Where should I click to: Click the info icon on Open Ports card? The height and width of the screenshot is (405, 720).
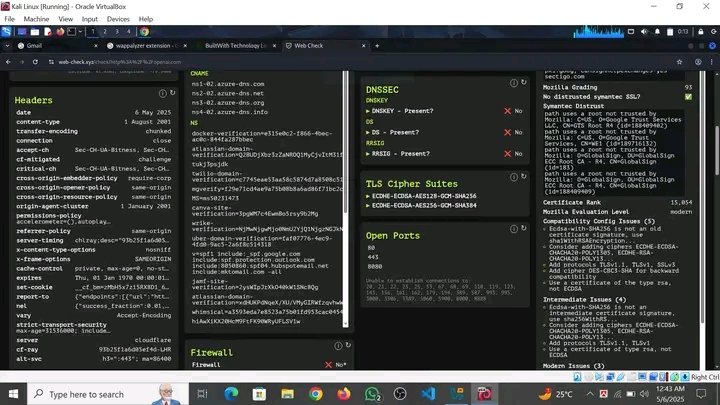coord(514,229)
